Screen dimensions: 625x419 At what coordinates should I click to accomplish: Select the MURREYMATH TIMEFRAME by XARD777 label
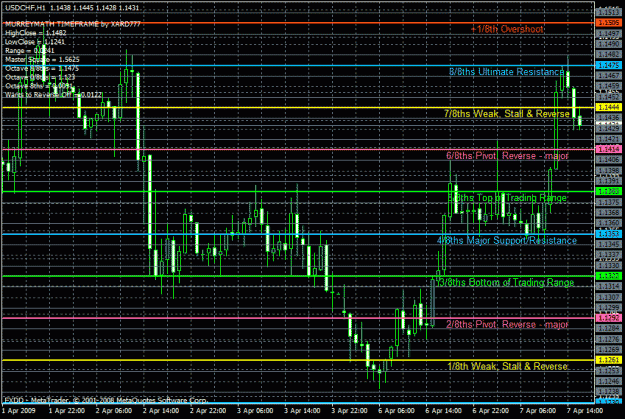pos(73,24)
